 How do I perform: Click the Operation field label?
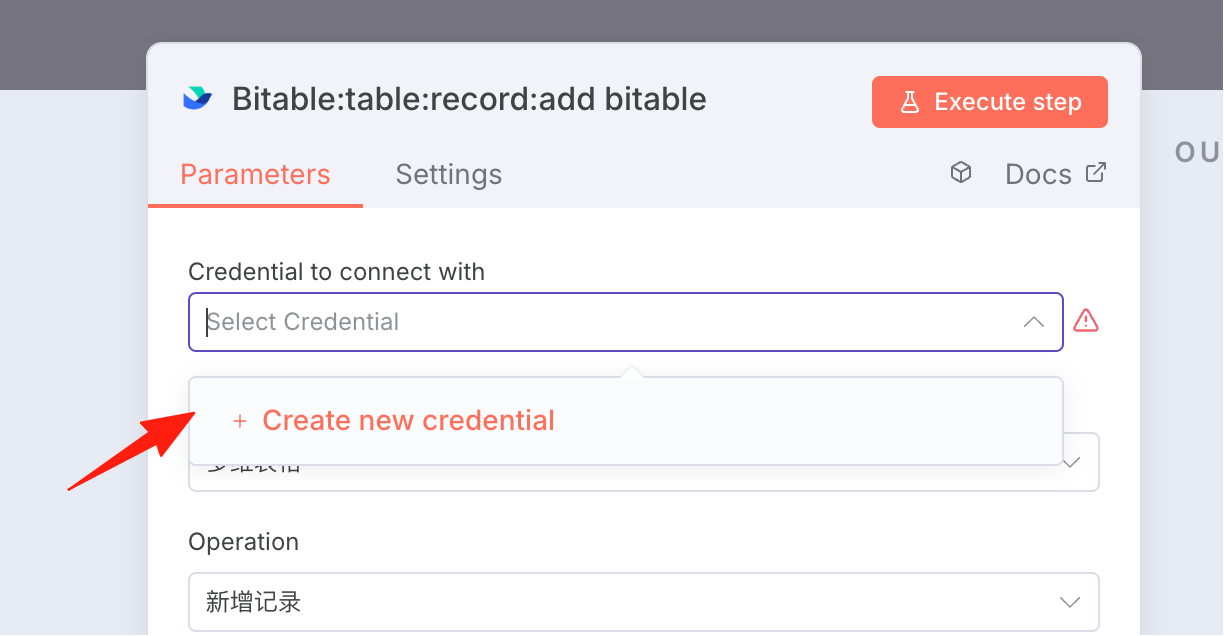point(243,542)
